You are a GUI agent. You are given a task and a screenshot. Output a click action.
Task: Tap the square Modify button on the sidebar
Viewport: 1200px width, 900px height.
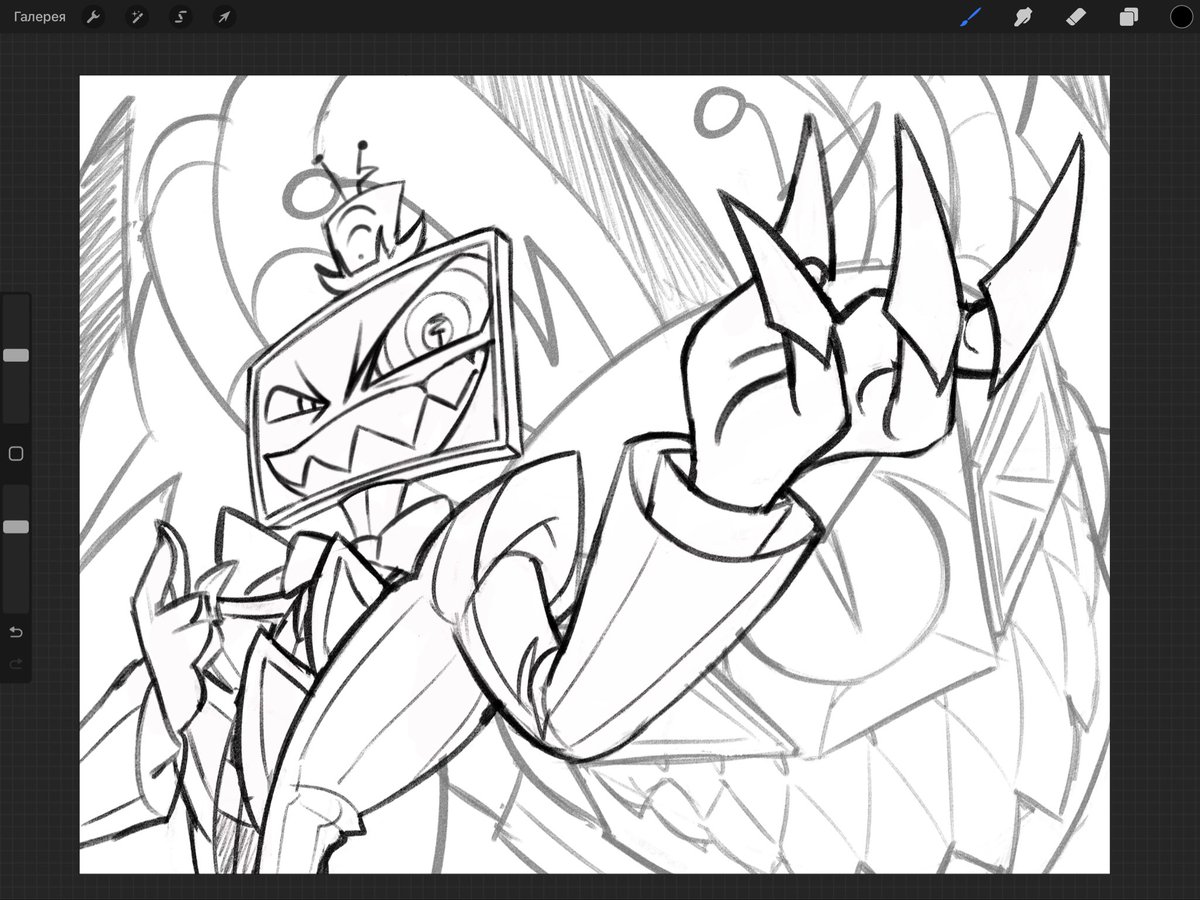point(16,454)
